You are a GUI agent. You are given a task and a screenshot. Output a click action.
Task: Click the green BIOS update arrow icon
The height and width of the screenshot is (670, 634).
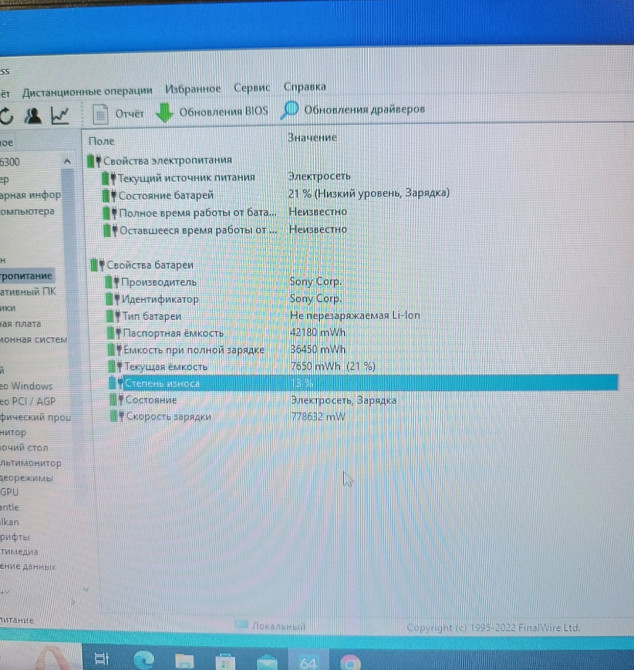(164, 113)
